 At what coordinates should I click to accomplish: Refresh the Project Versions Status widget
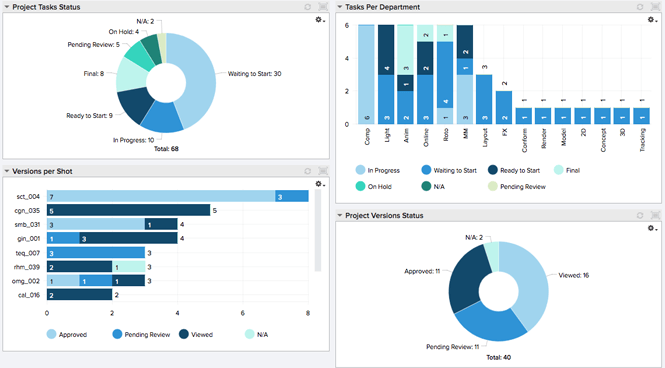pyautogui.click(x=640, y=215)
